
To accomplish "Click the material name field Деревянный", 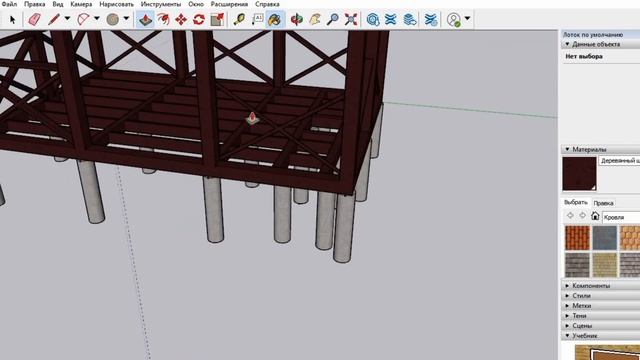I will pyautogui.click(x=619, y=161).
